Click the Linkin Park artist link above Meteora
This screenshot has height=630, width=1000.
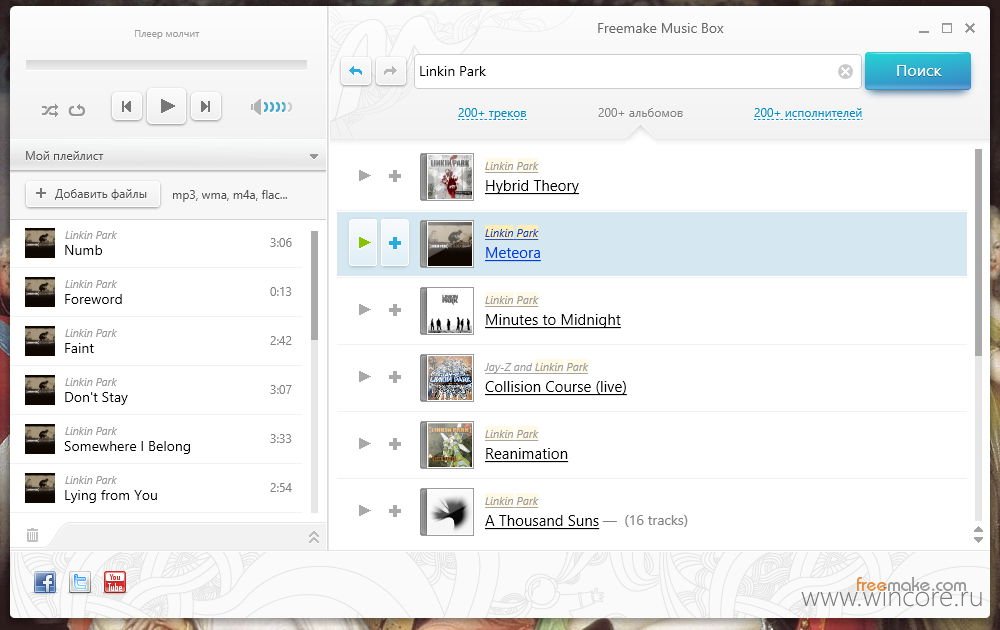[511, 233]
